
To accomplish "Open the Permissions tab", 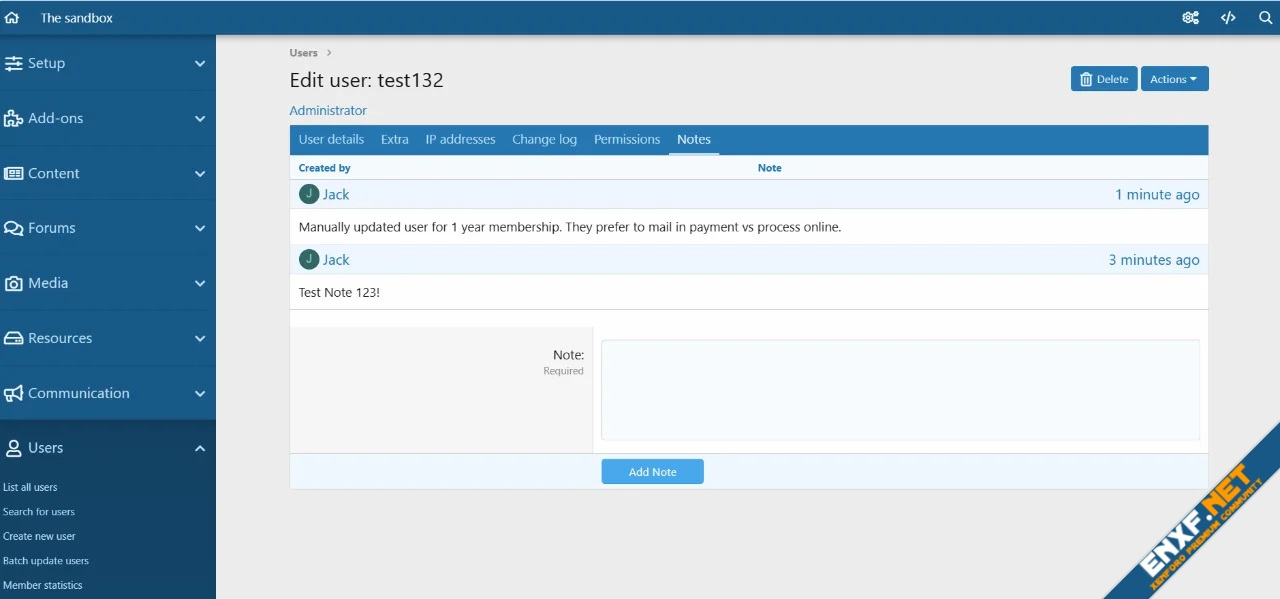I will pyautogui.click(x=627, y=139).
